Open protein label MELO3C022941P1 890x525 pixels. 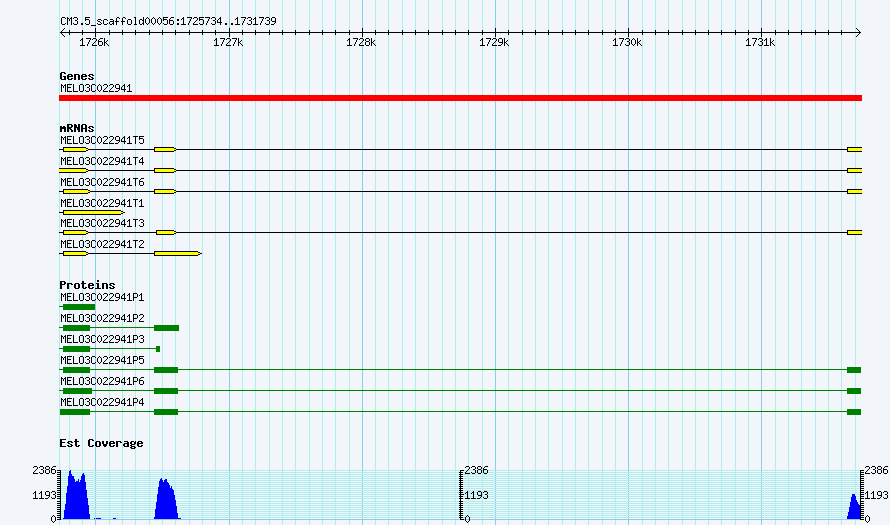pyautogui.click(x=102, y=297)
